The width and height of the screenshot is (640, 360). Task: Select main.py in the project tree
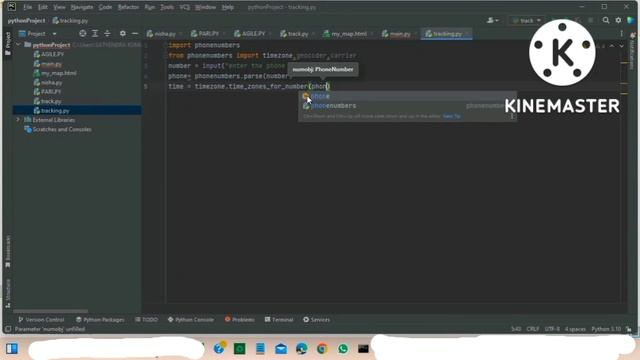[x=47, y=64]
